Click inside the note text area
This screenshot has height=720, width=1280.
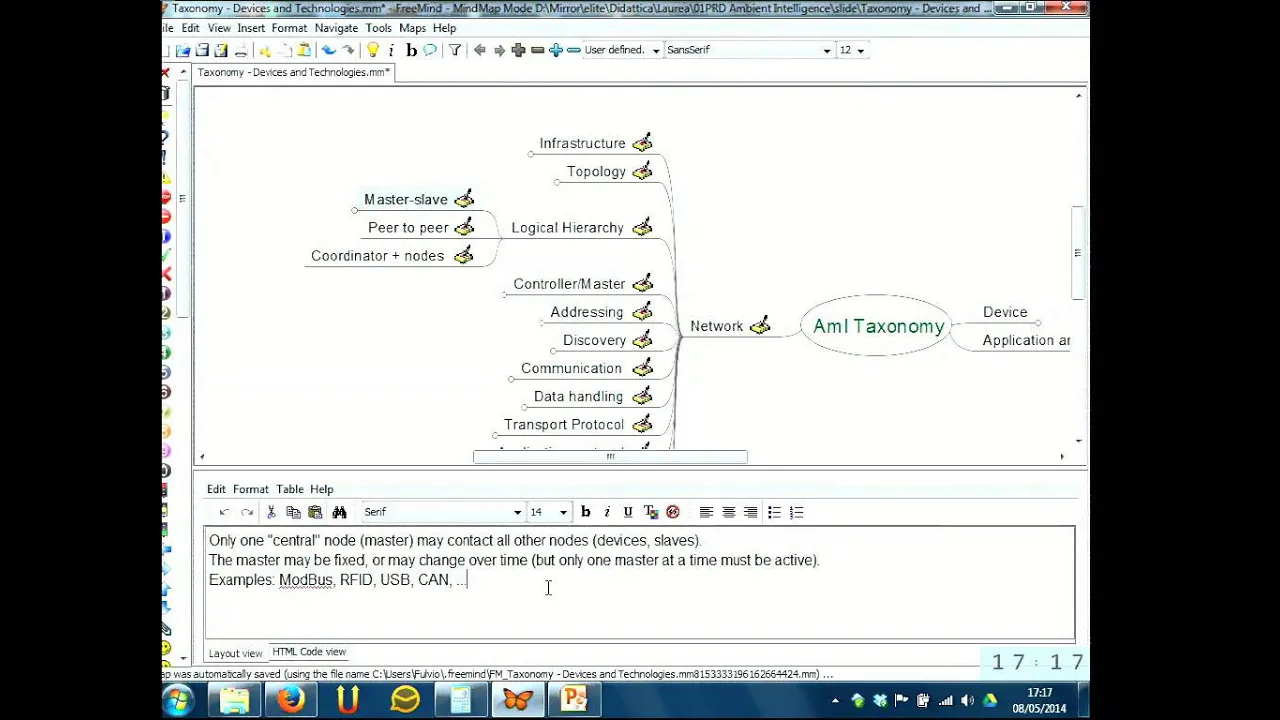[639, 583]
